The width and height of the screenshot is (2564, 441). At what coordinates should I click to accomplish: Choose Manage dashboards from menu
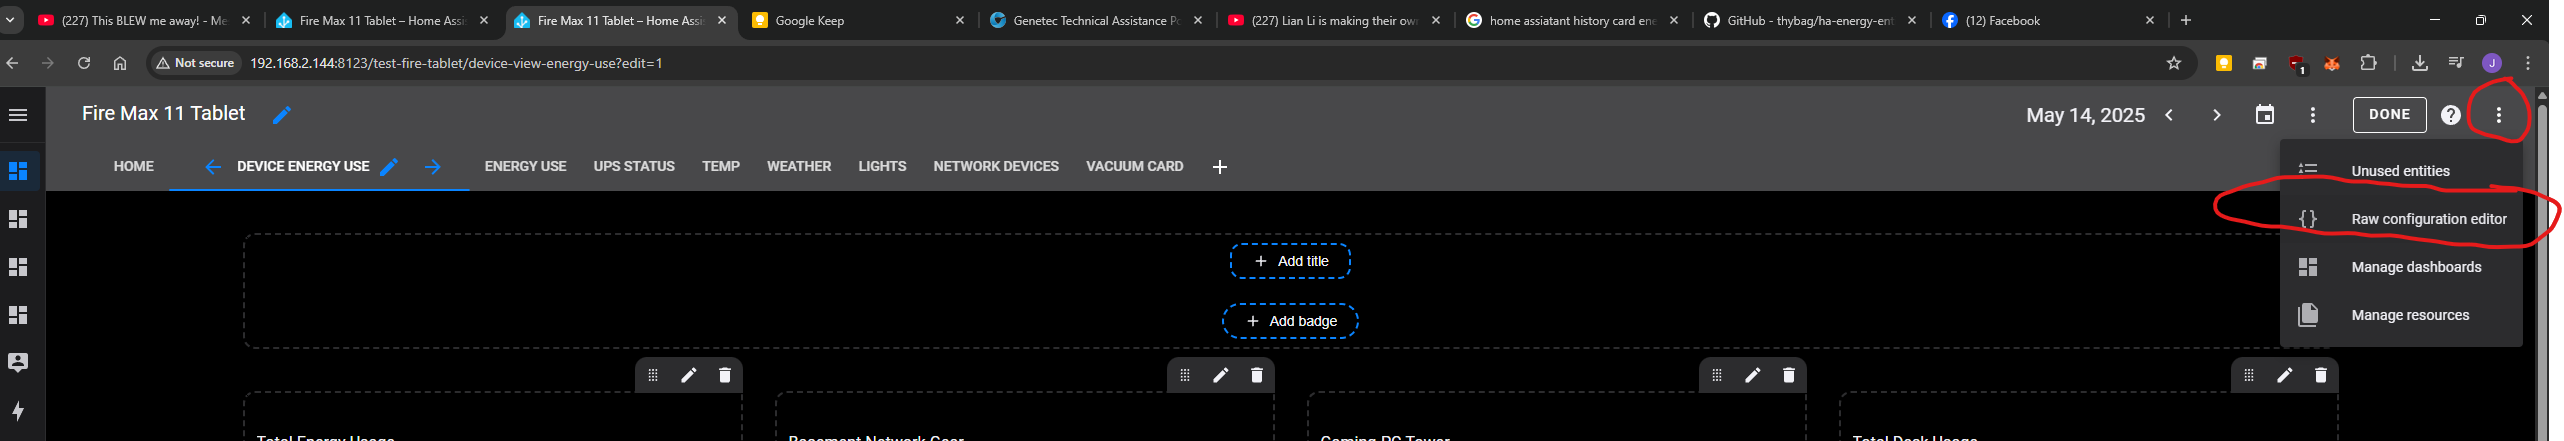[x=2416, y=267]
